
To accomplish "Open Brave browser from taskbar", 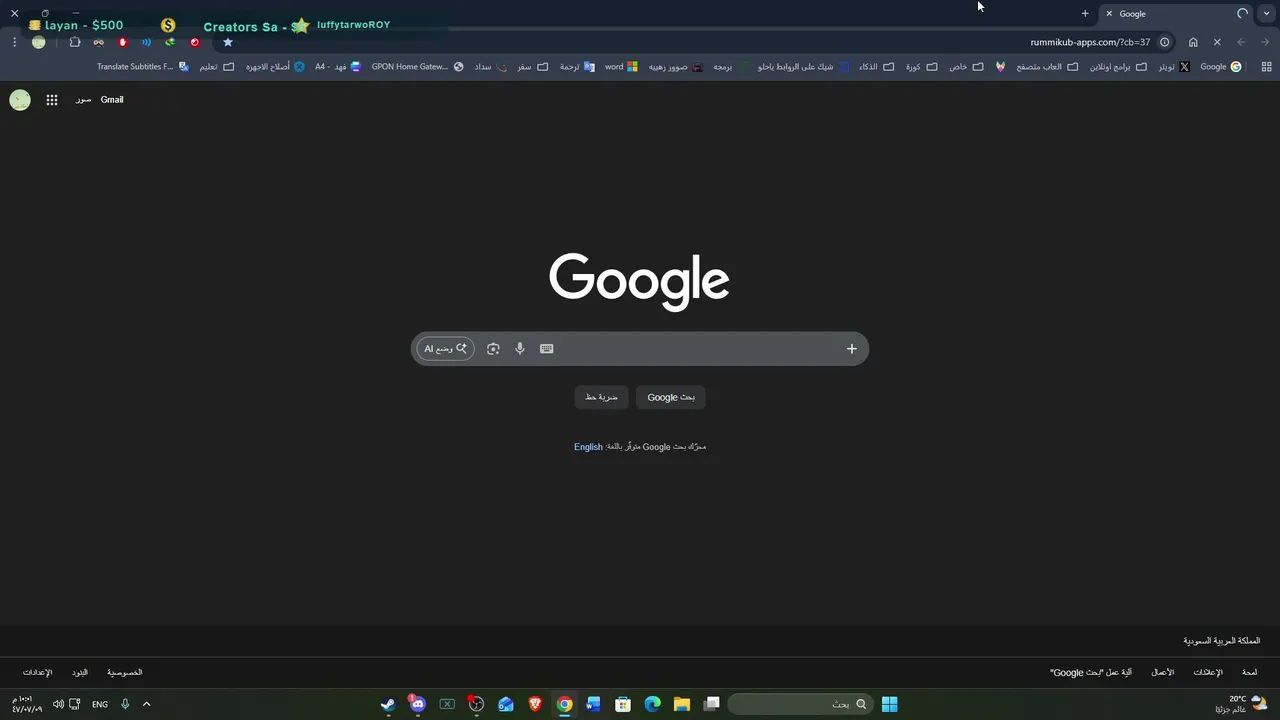I will pyautogui.click(x=535, y=704).
